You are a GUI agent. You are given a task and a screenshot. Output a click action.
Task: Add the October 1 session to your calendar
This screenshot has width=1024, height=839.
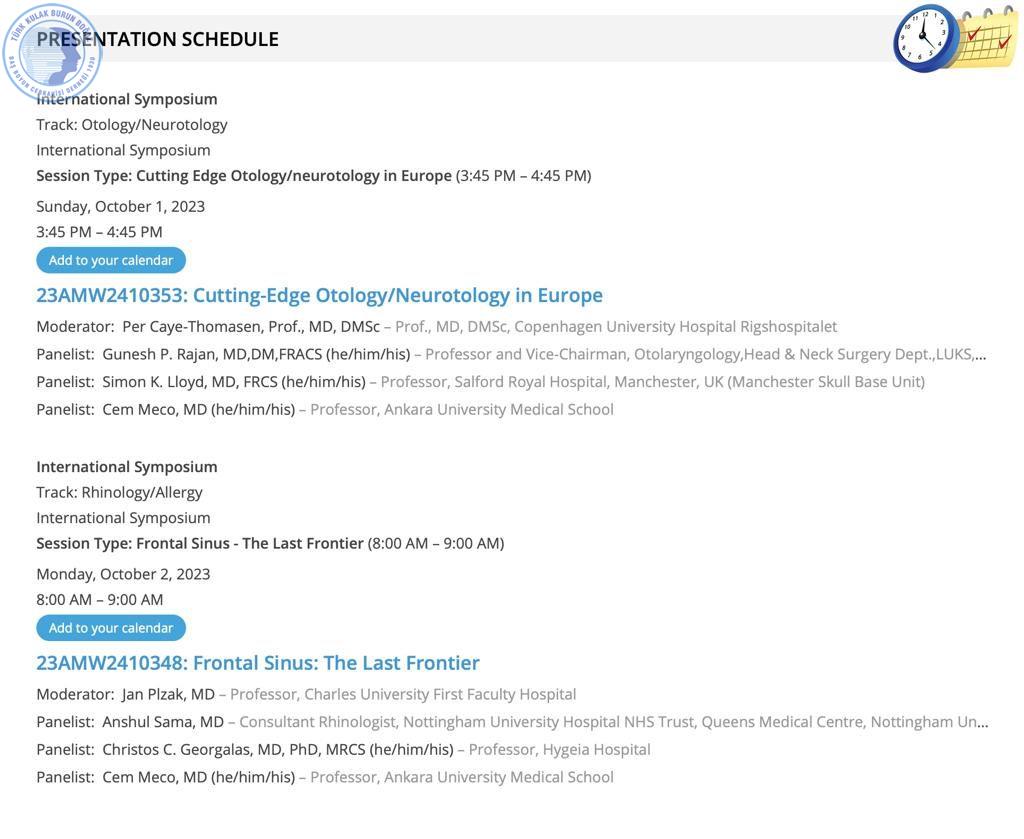(111, 260)
